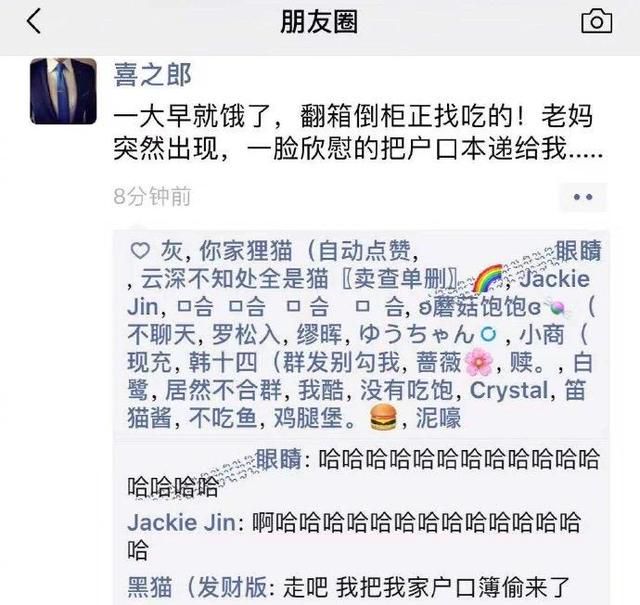The height and width of the screenshot is (605, 640).
Task: Open liker 居然不合群 profile
Action: 224,390
